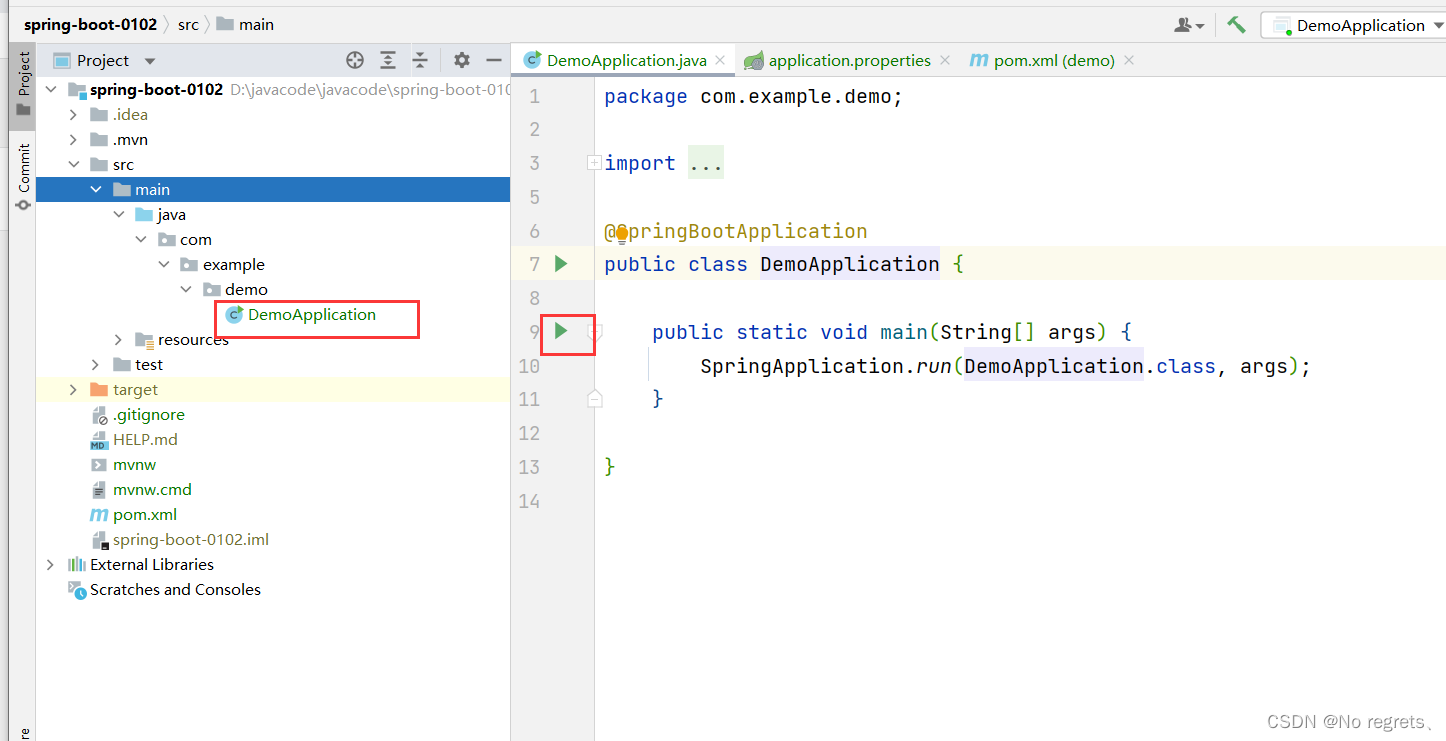Click the @SpringBootApplication annotation

(x=735, y=231)
